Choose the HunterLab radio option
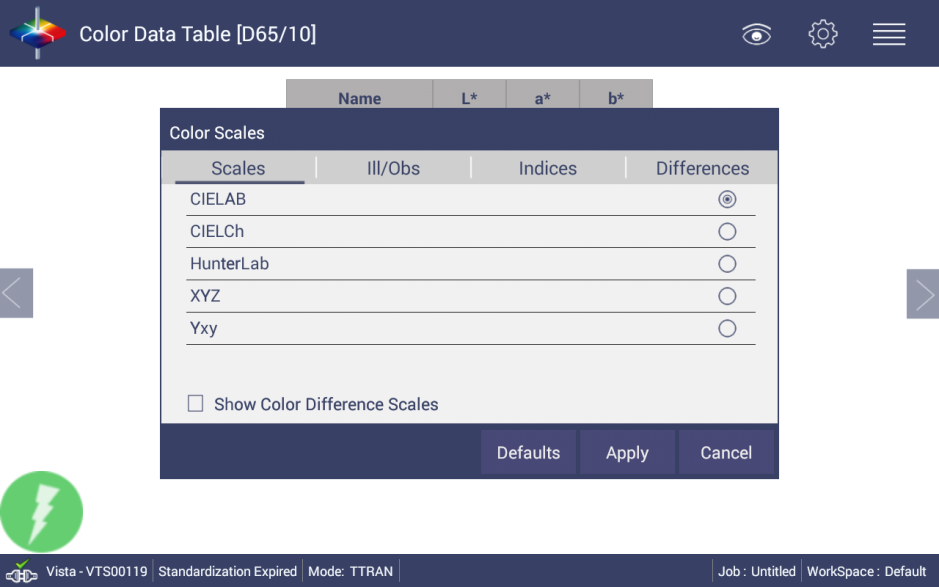 [x=727, y=264]
